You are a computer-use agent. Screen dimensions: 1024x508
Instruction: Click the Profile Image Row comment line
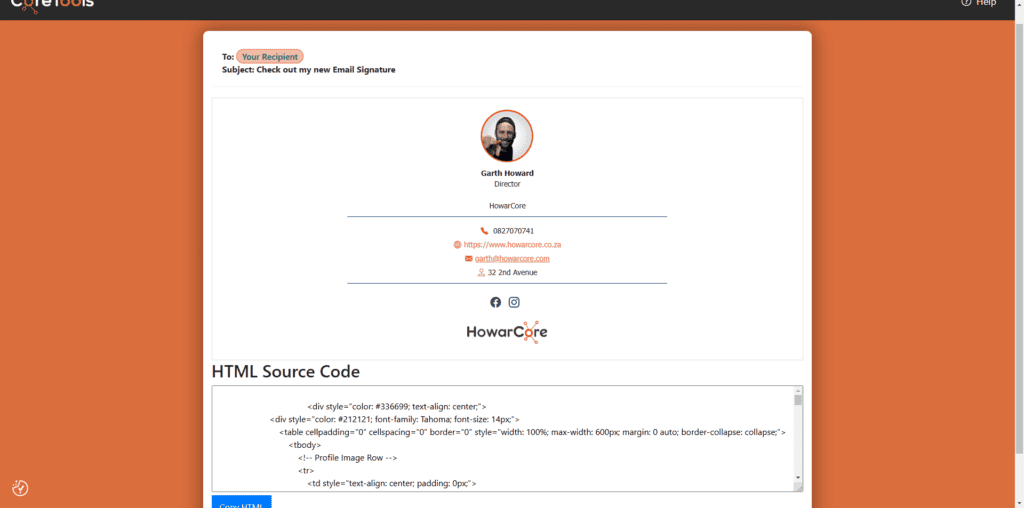347,458
